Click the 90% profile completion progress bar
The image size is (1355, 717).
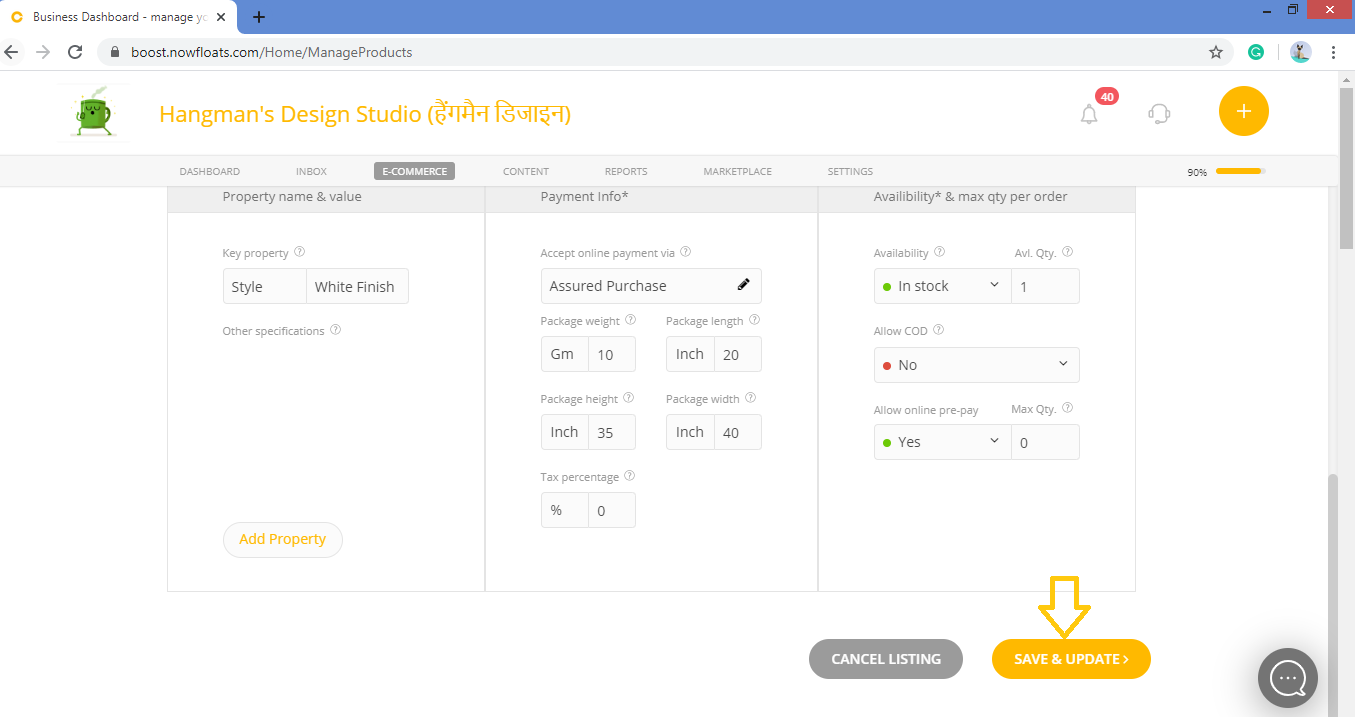tap(1238, 171)
